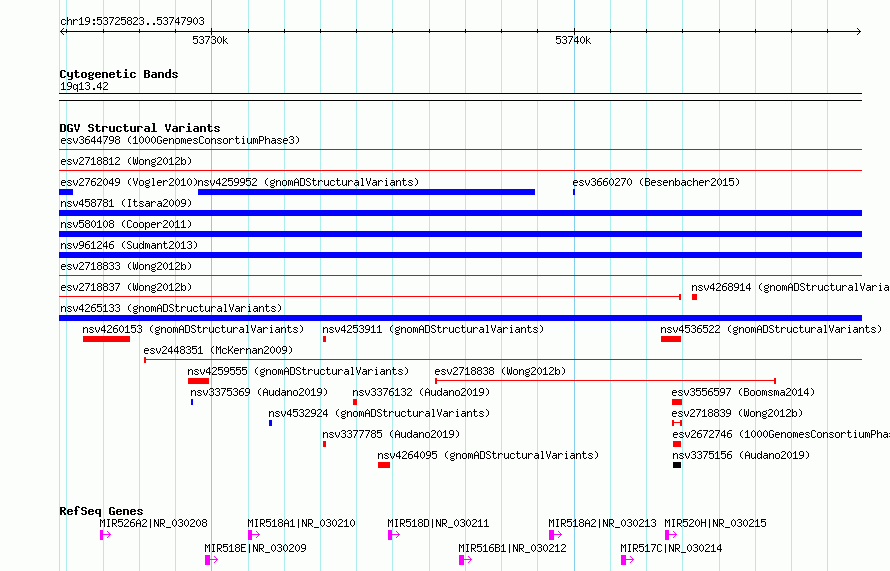
Task: Select the red nsv4253911 marker
Action: coord(324,339)
